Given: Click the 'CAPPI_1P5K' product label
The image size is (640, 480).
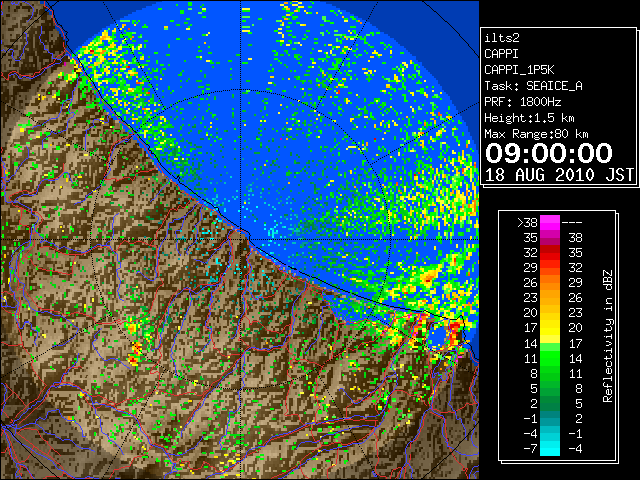Looking at the screenshot, I should pos(519,70).
